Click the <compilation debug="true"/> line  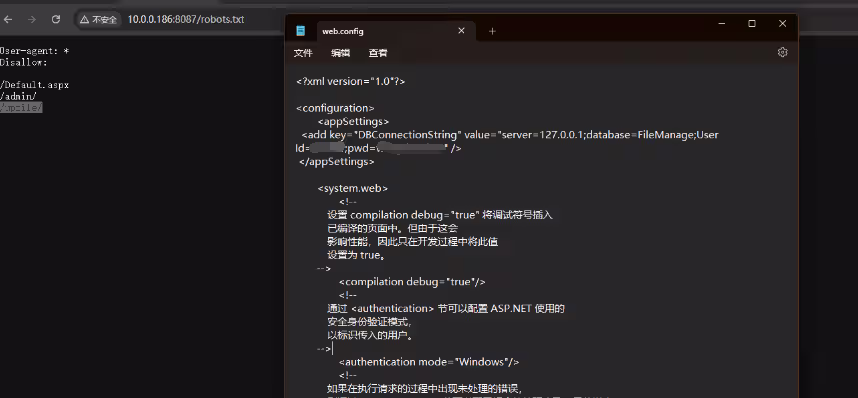[412, 282]
